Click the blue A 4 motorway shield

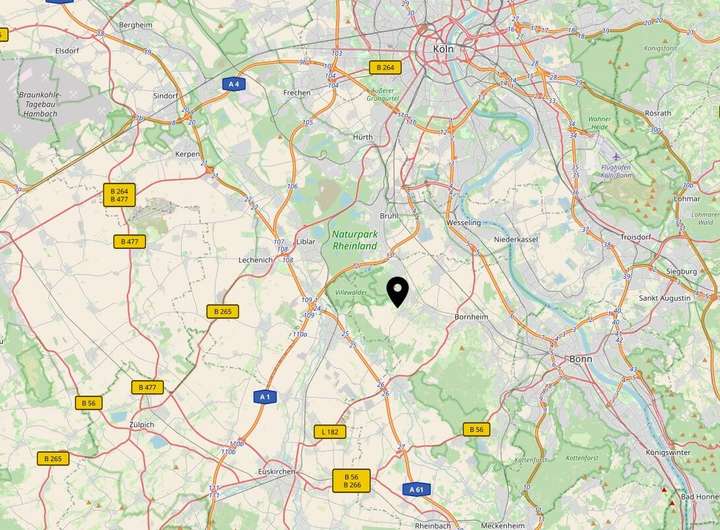[234, 84]
